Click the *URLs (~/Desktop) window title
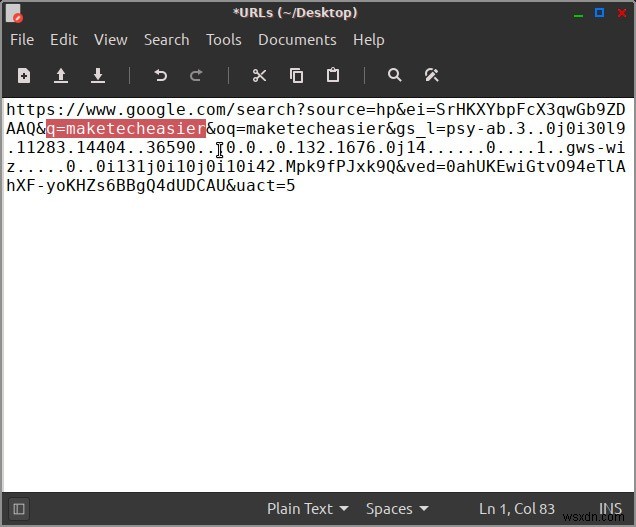This screenshot has height=527, width=636. click(x=295, y=13)
